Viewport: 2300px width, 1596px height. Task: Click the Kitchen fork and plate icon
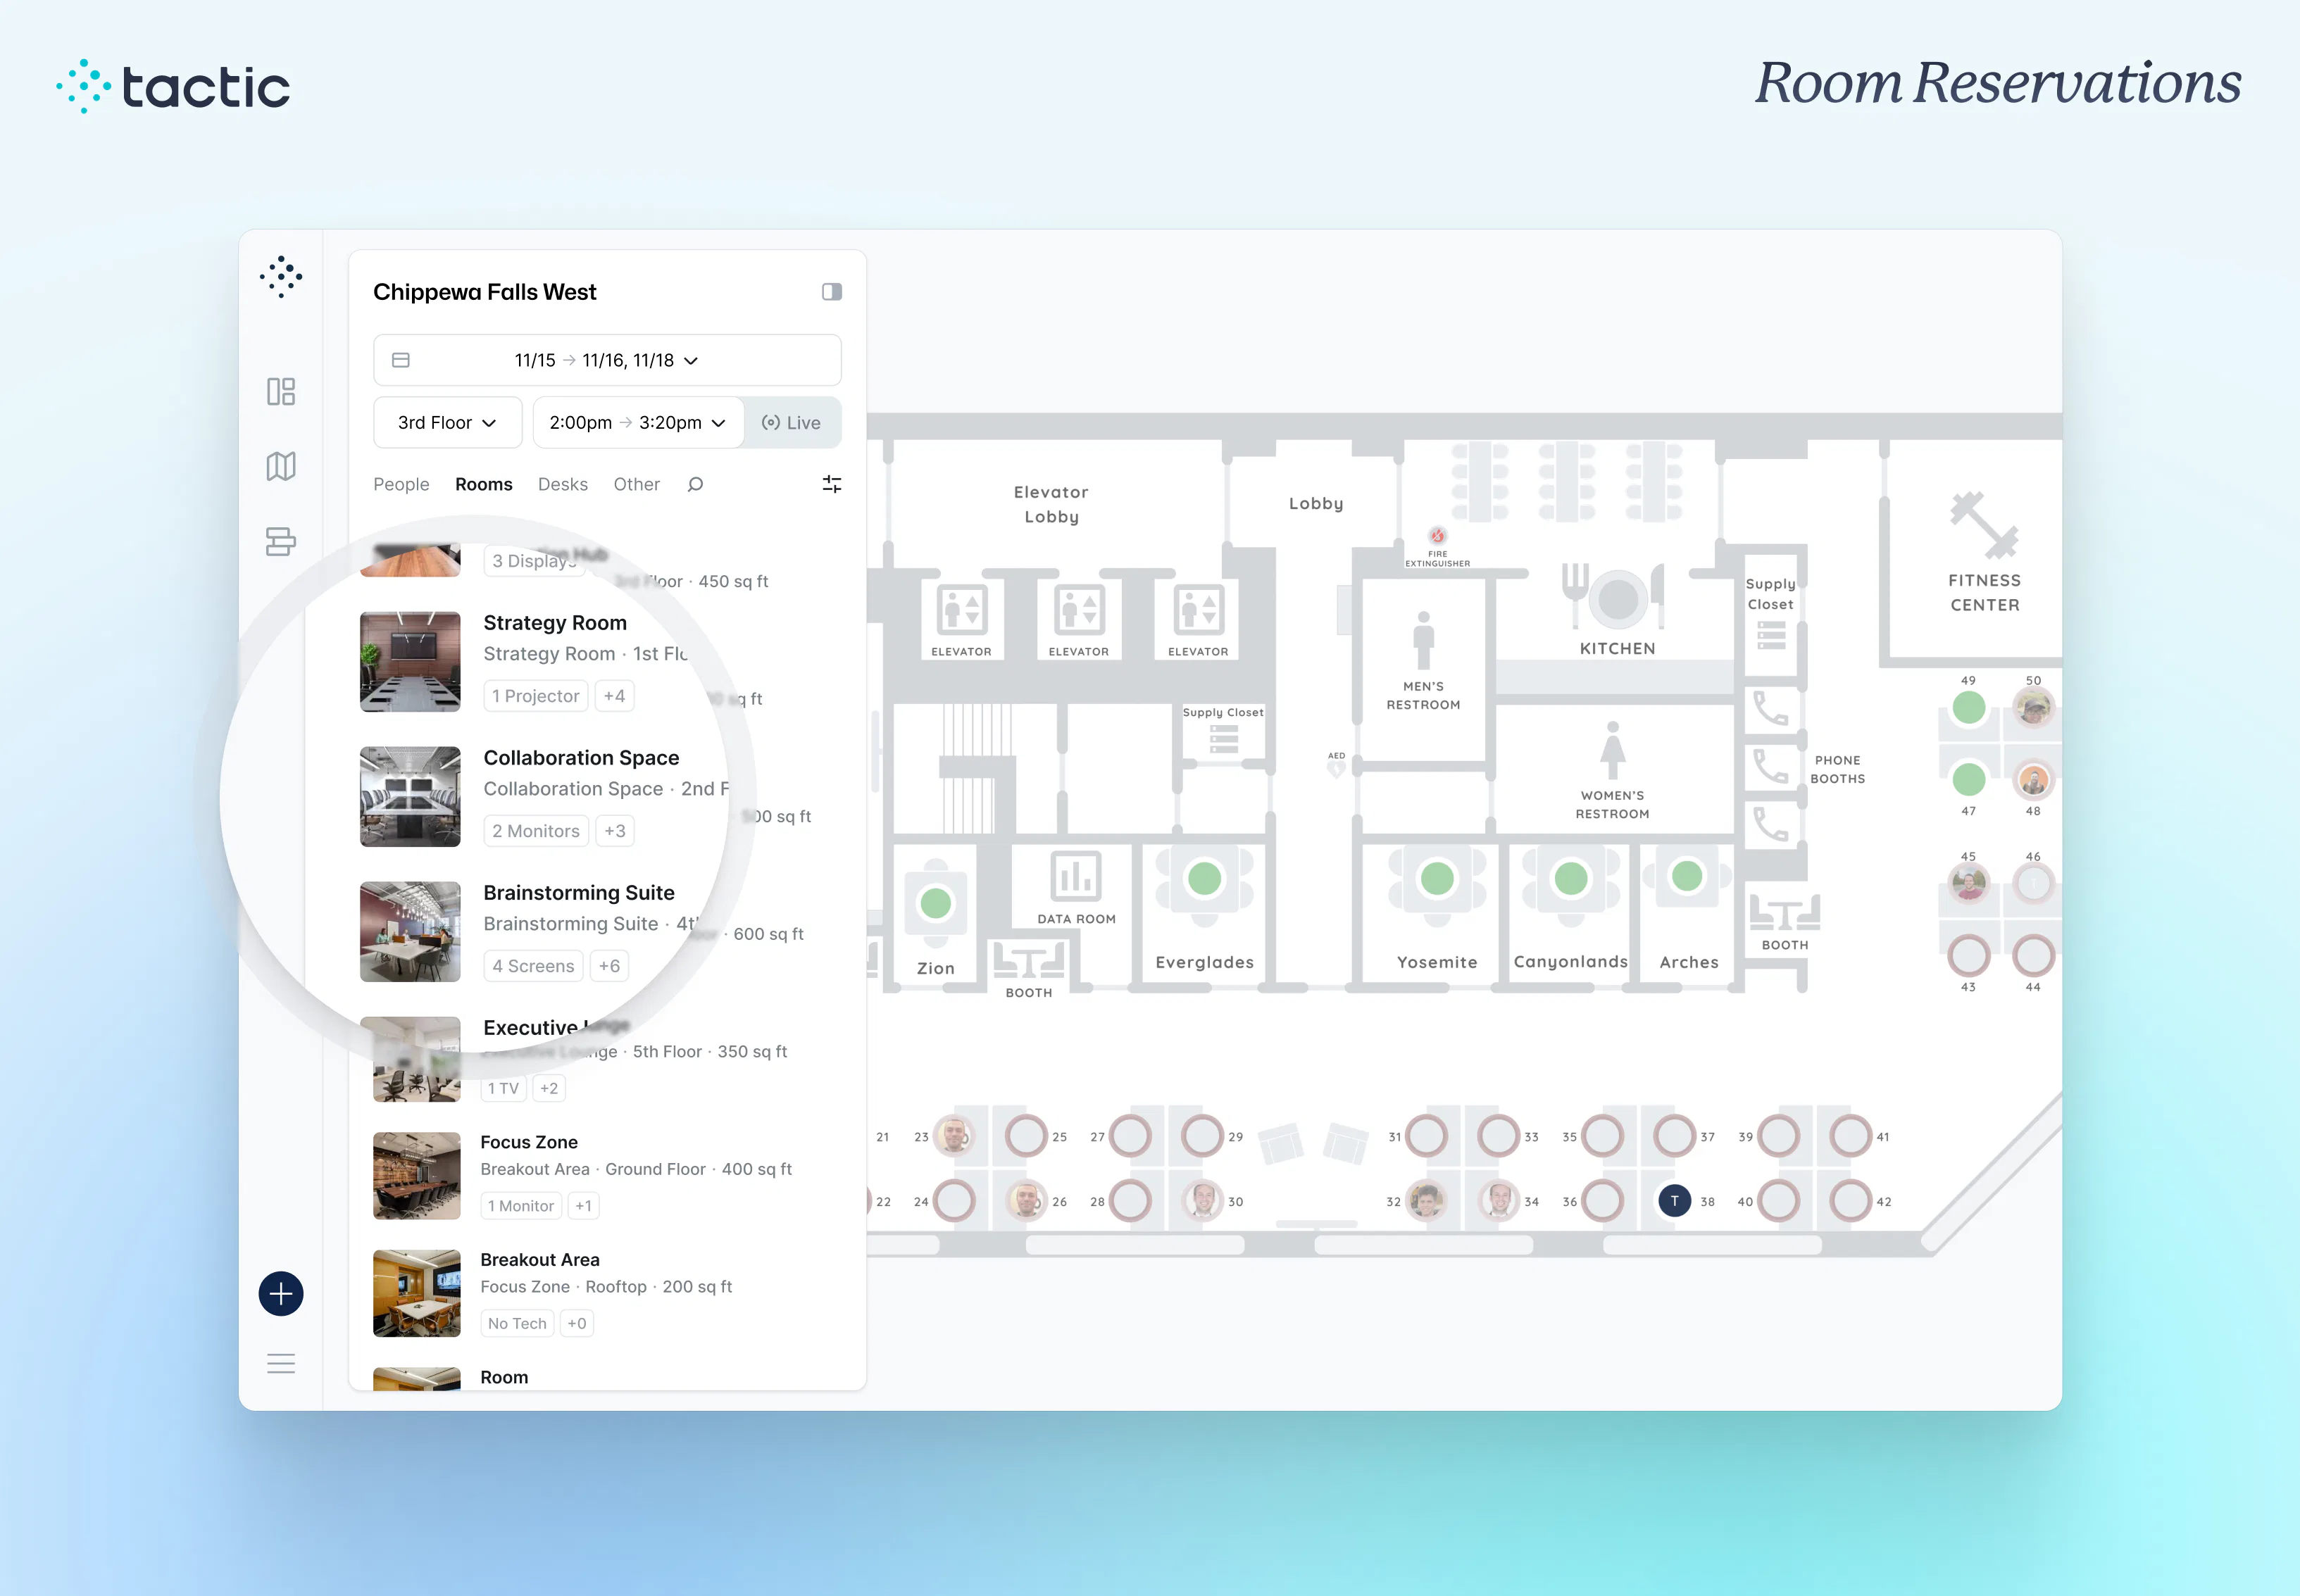1615,597
